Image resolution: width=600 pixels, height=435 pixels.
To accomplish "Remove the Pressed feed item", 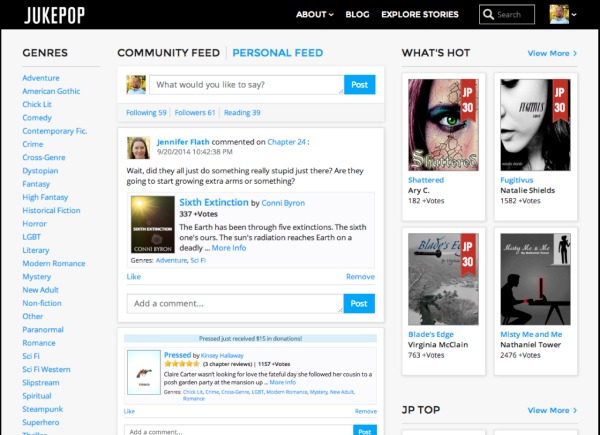I will point(365,411).
